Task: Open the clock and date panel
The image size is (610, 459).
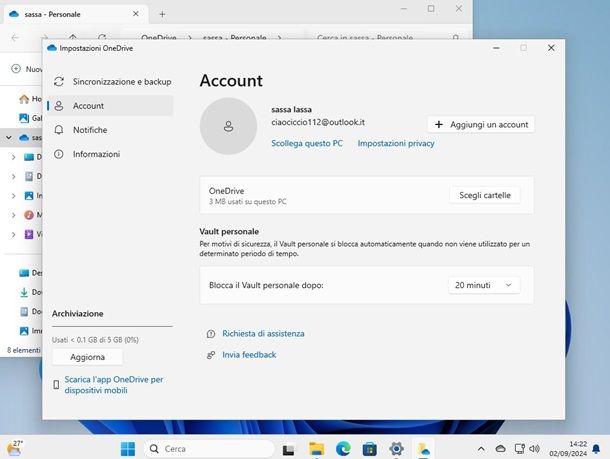Action: 568,449
